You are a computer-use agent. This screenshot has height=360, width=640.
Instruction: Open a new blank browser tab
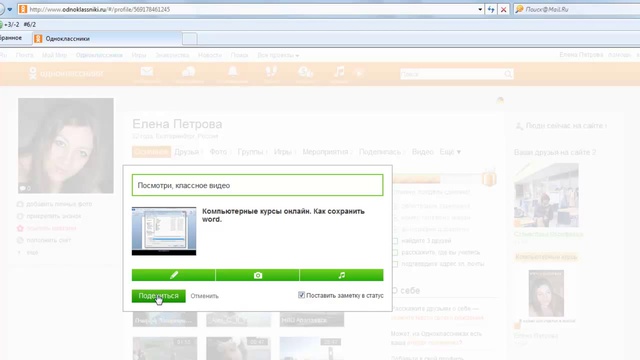pos(189,39)
